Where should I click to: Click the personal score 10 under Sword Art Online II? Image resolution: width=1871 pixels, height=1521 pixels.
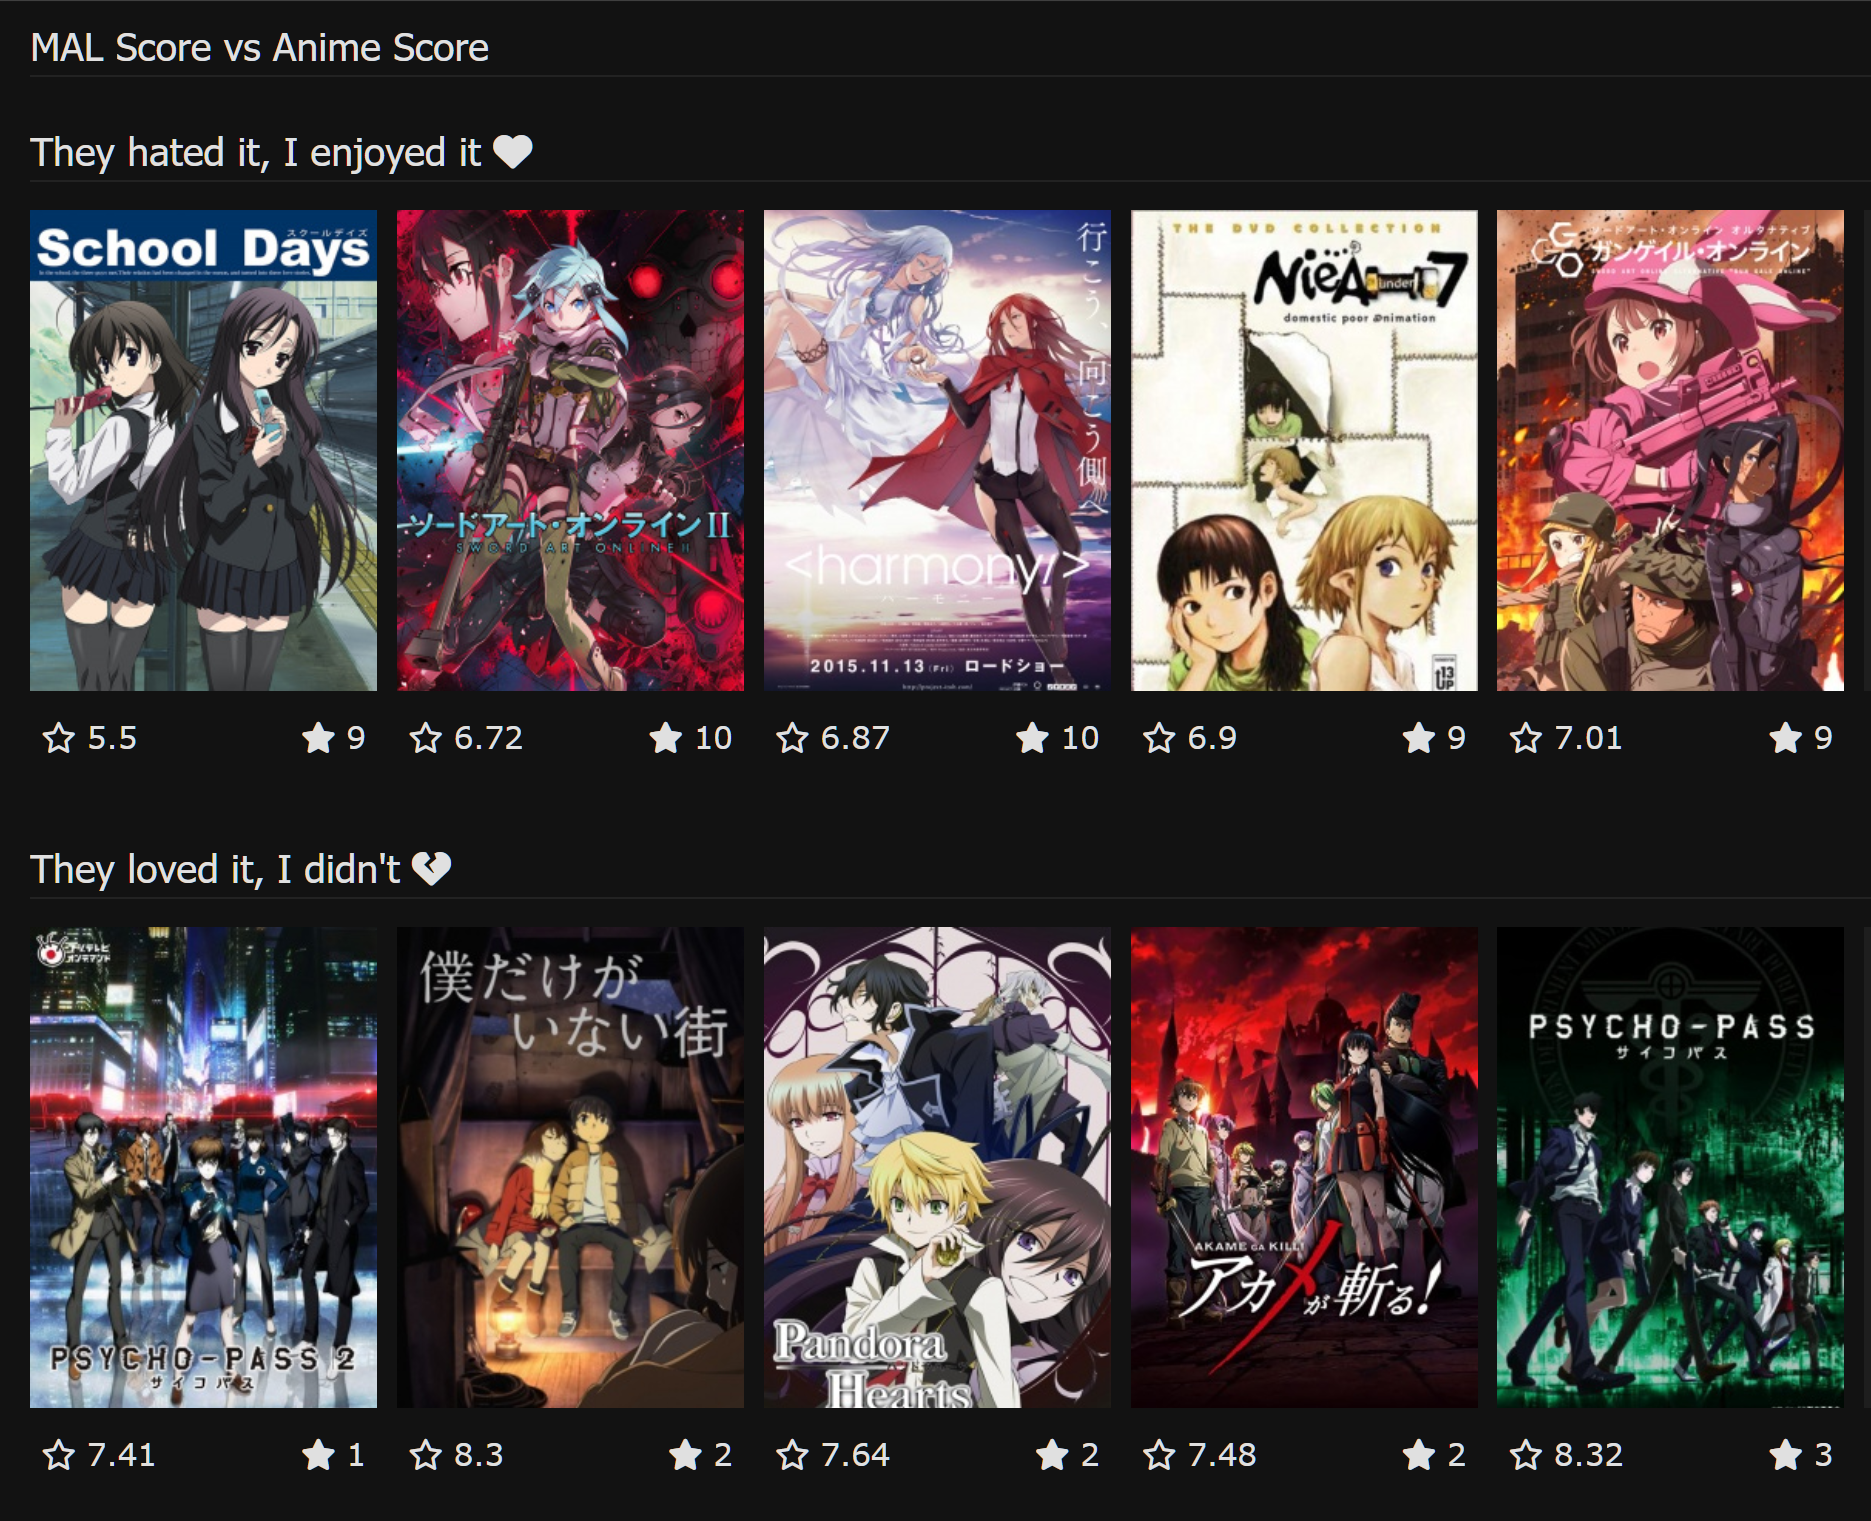click(714, 738)
